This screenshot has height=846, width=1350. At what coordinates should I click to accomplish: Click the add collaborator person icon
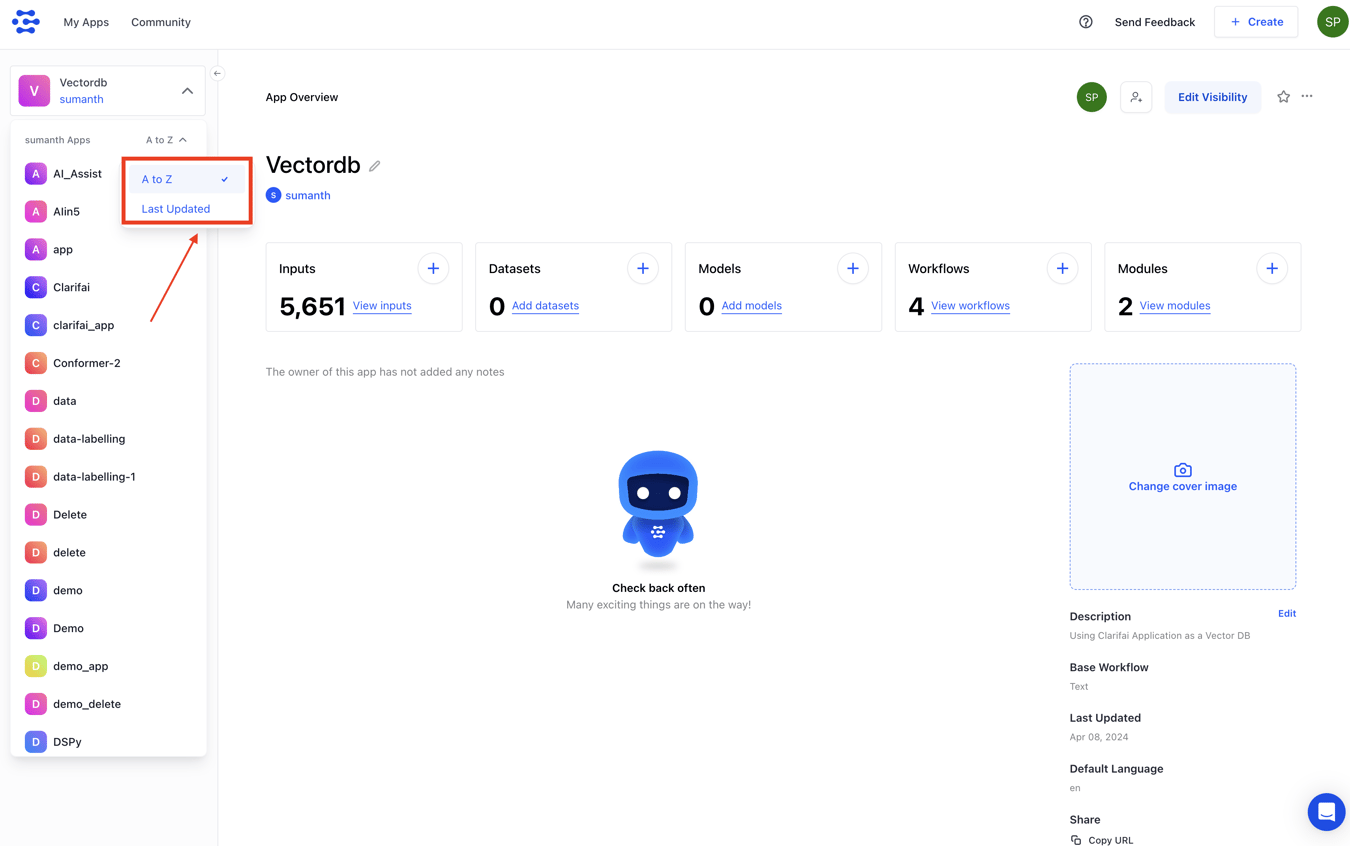[x=1136, y=97]
